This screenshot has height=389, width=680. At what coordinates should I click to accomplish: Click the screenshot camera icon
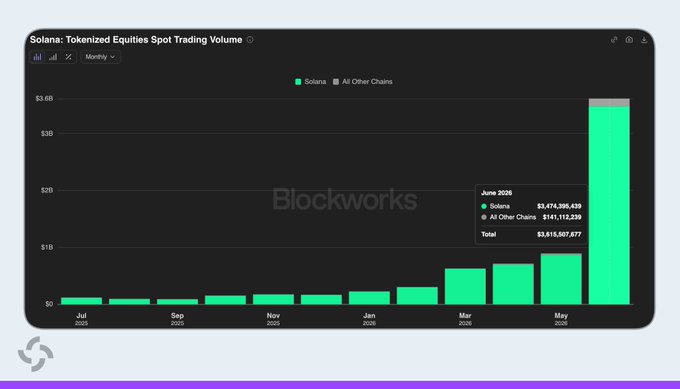pyautogui.click(x=629, y=39)
